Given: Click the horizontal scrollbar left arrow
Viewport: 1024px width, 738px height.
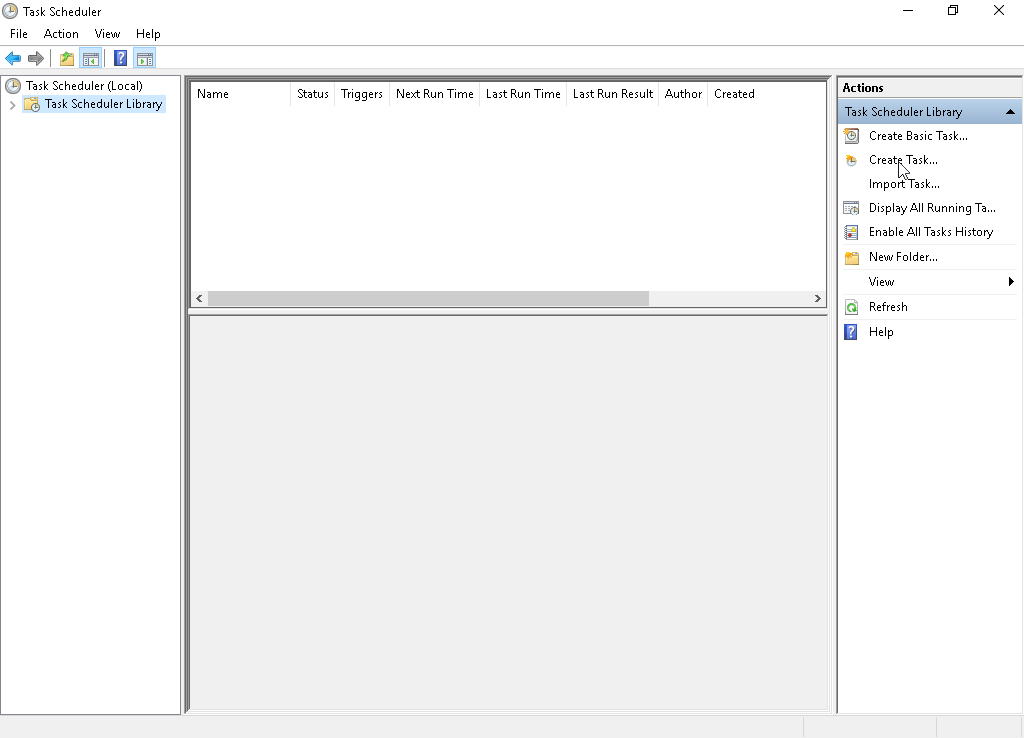Looking at the screenshot, I should (x=199, y=298).
